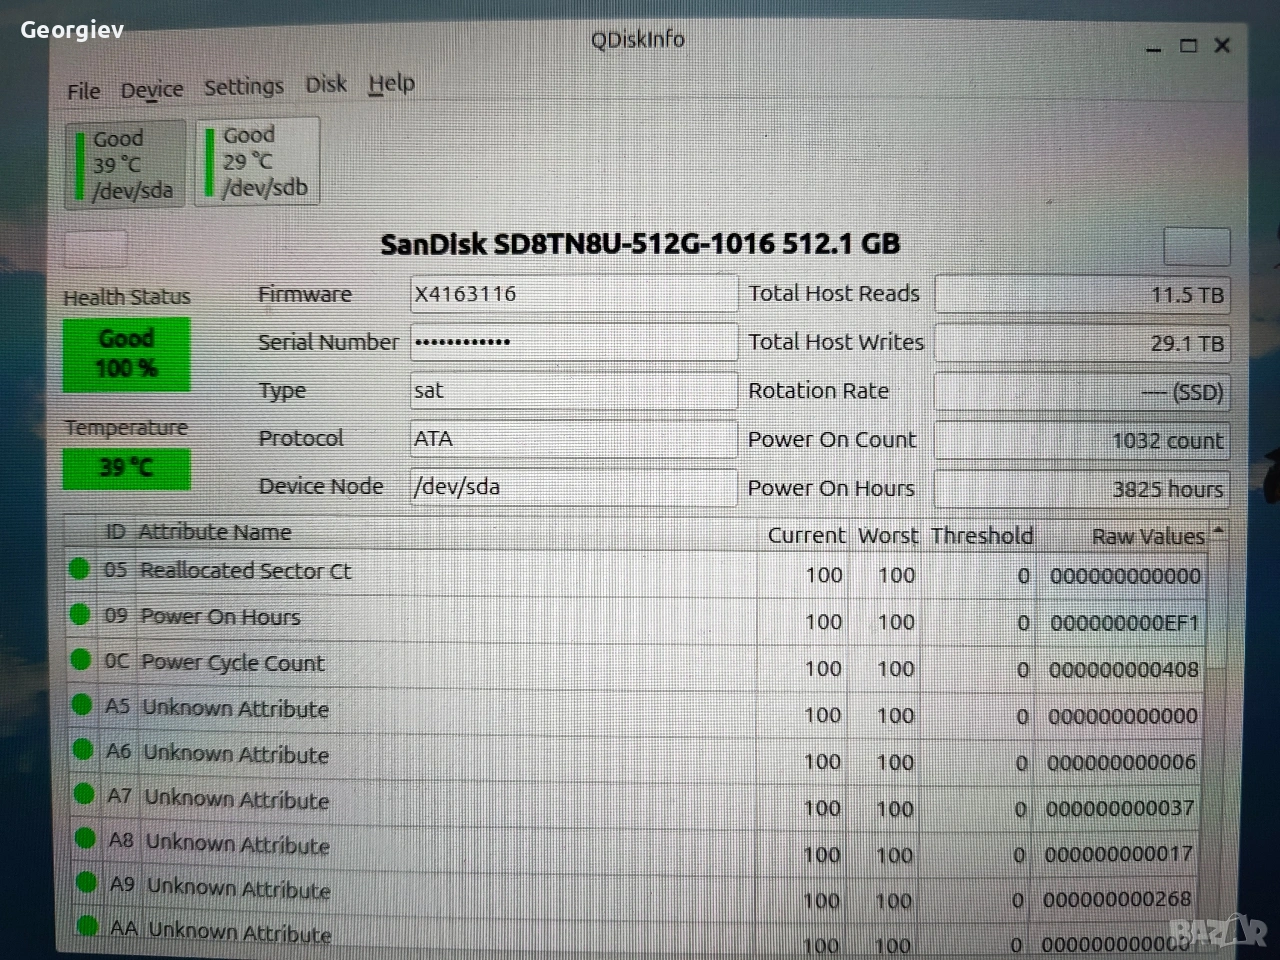Click the Total Host Writes value field
This screenshot has width=1280, height=960.
pyautogui.click(x=1081, y=344)
